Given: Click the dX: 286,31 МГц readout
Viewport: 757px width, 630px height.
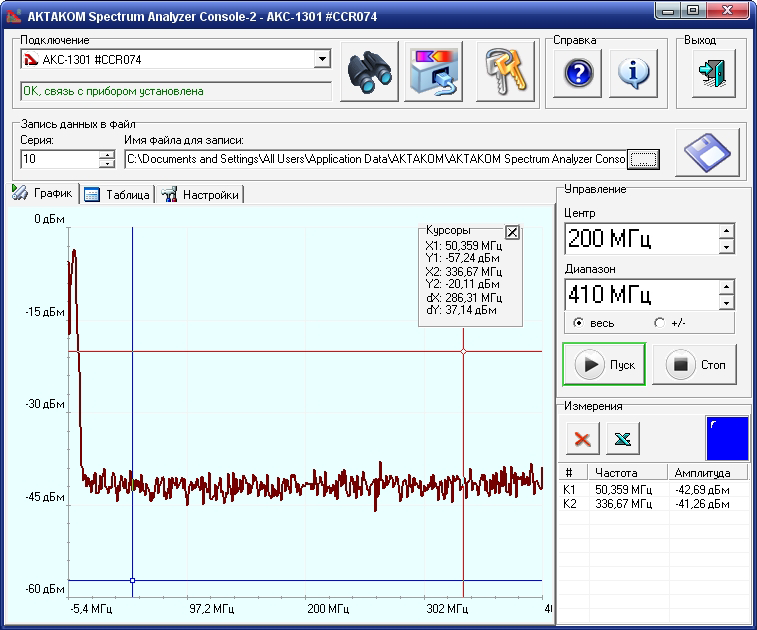Looking at the screenshot, I should (x=463, y=297).
